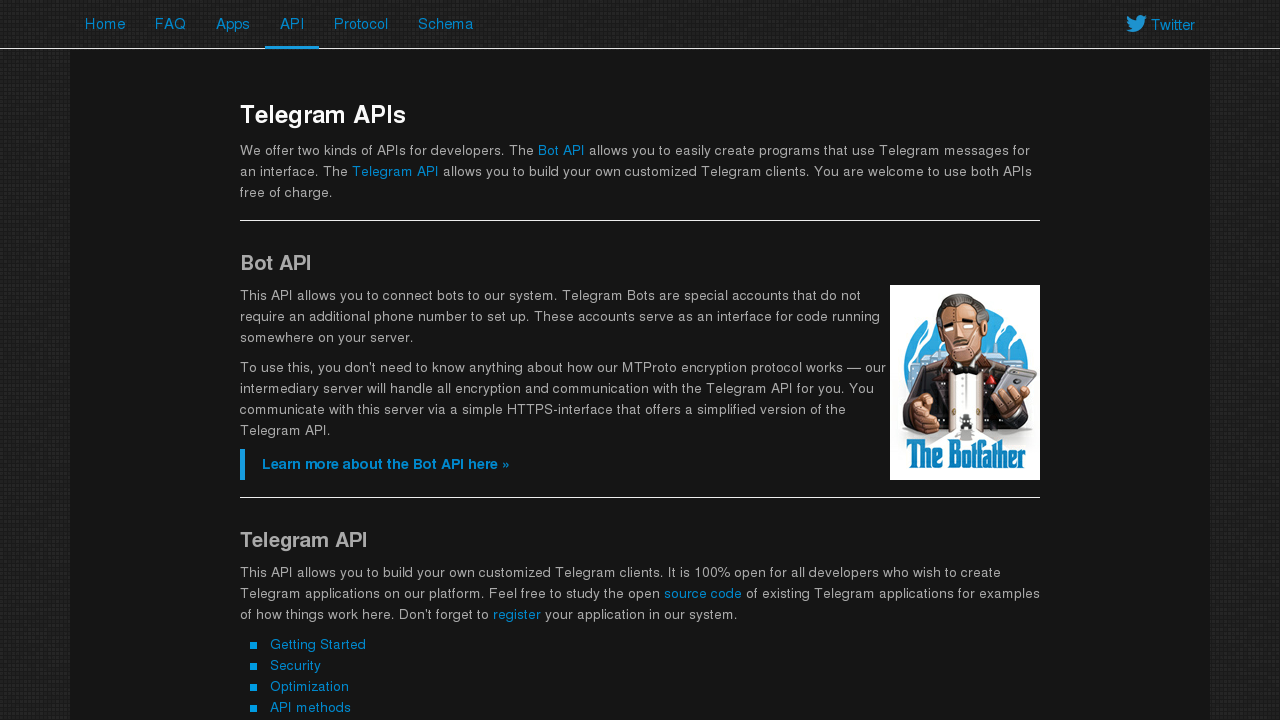Open the Security list link
The width and height of the screenshot is (1280, 720).
point(295,666)
